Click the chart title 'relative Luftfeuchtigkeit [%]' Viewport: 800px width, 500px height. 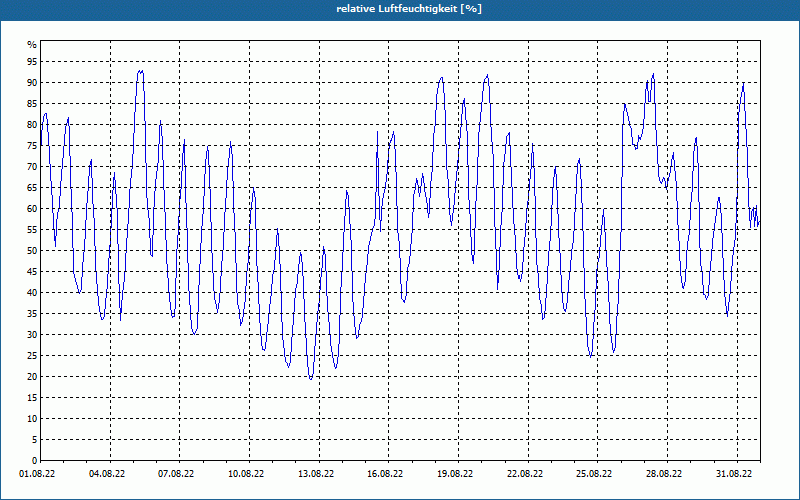tap(409, 9)
